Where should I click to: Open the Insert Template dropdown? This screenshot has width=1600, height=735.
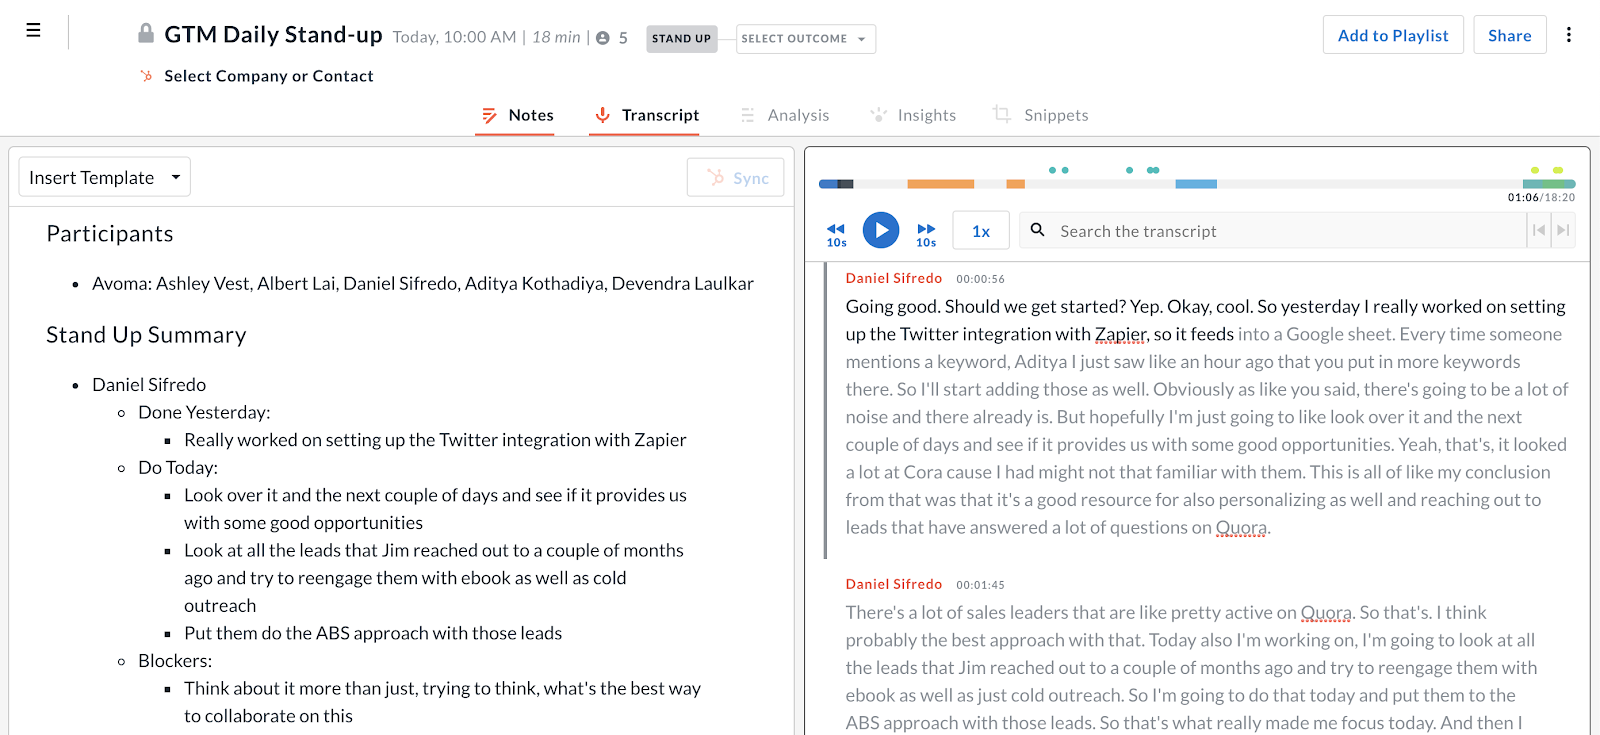[104, 177]
